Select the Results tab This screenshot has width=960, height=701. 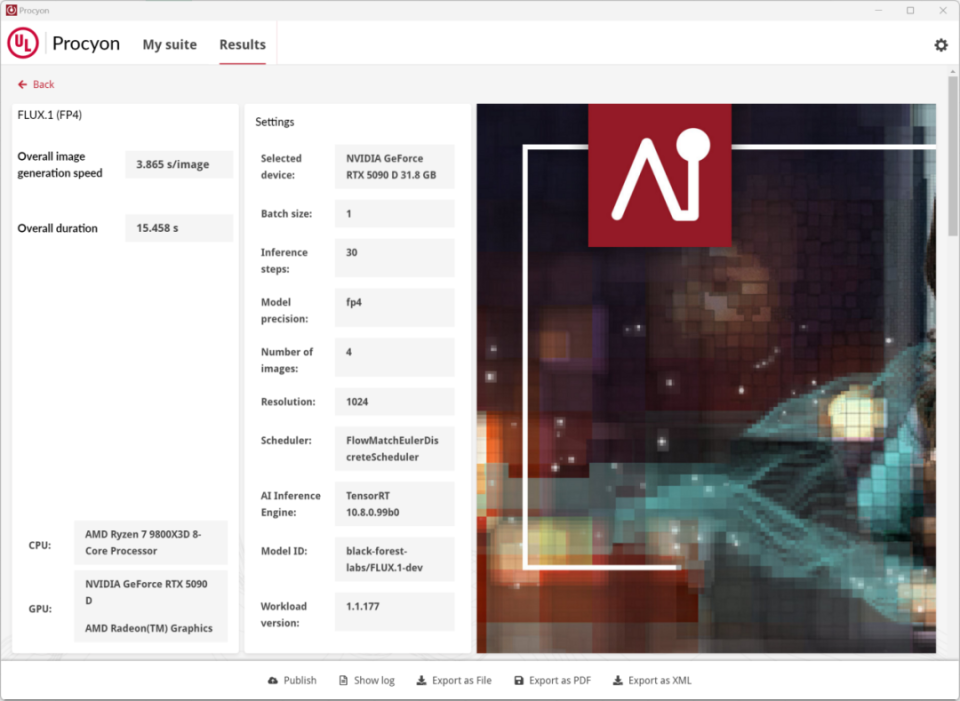coord(242,45)
